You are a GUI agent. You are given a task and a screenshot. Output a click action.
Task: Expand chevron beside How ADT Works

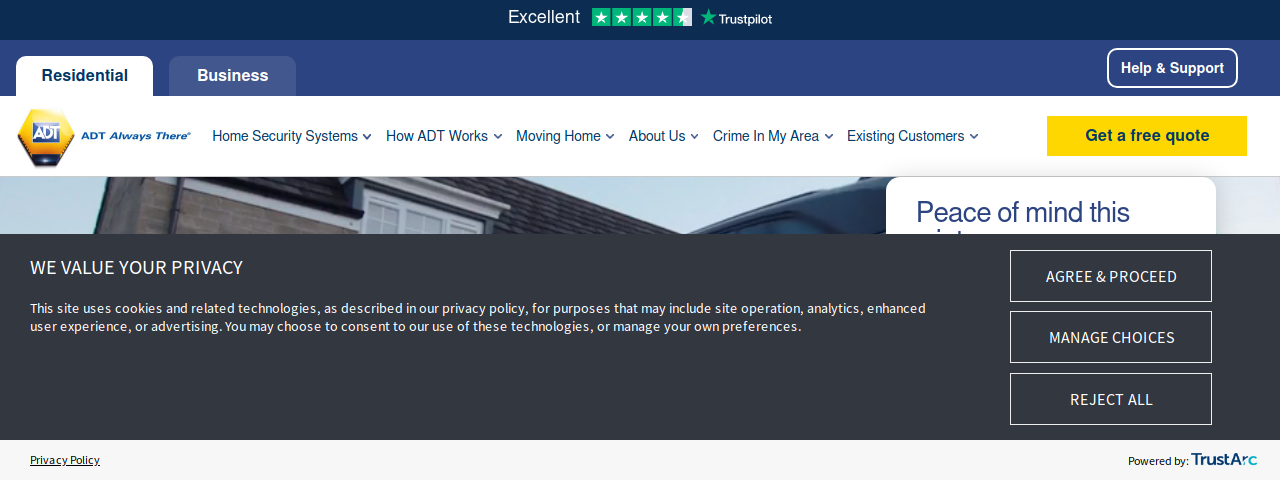coord(498,137)
